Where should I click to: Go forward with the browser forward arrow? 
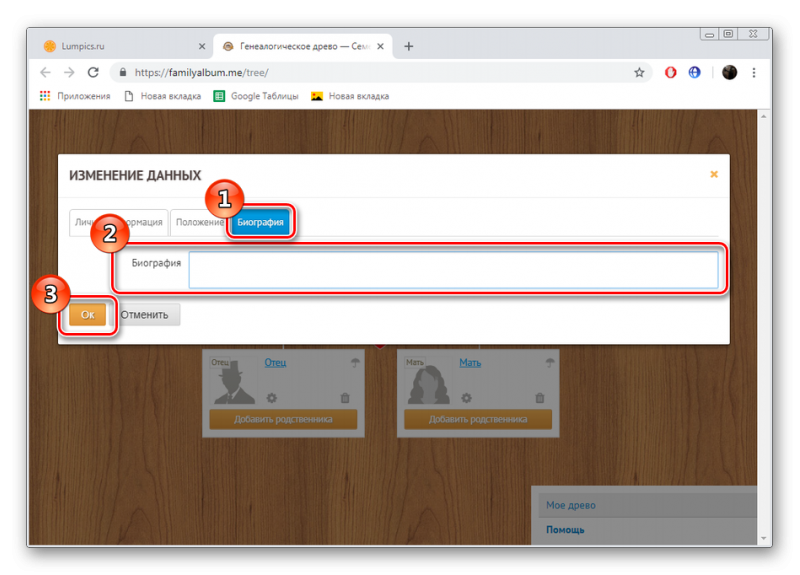69,72
